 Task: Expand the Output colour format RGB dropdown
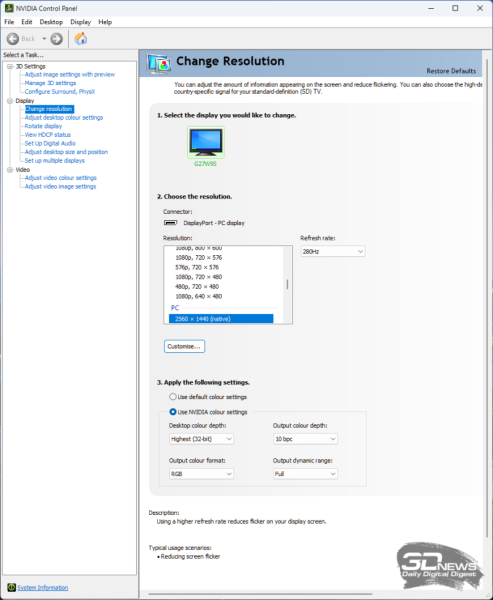pos(201,474)
